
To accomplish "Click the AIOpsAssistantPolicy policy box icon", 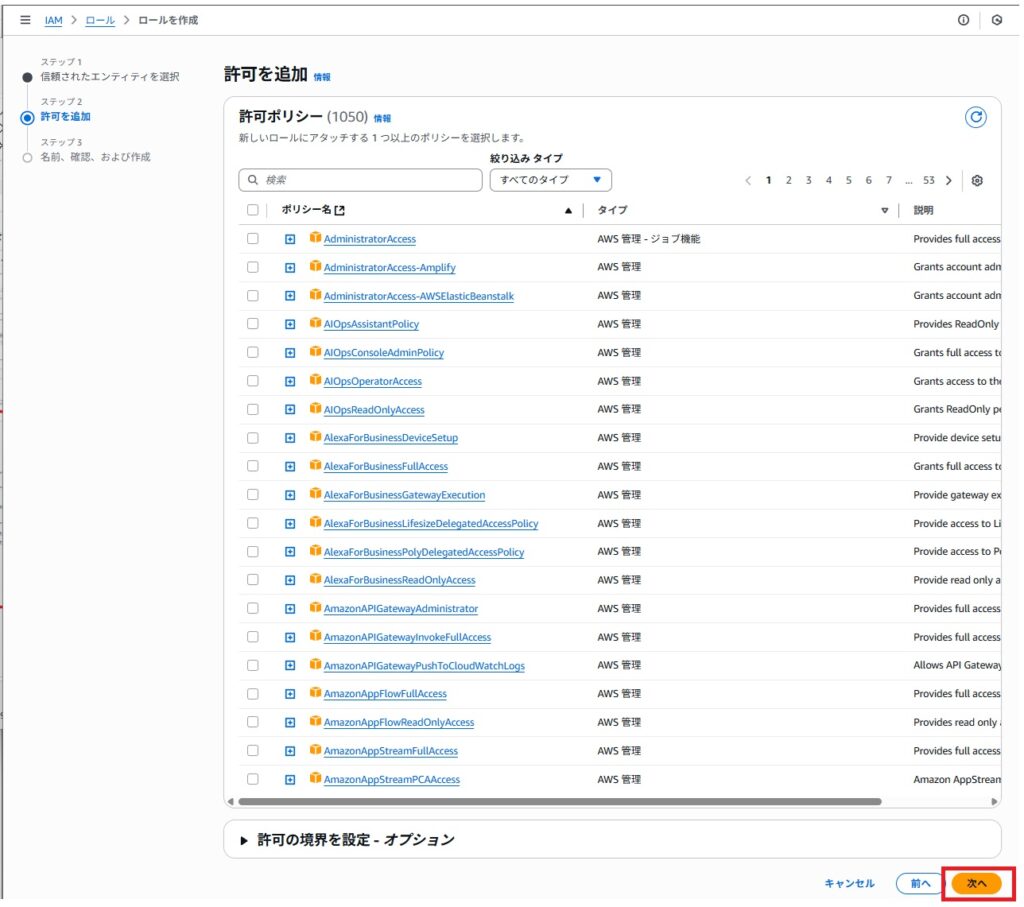I will (x=315, y=323).
